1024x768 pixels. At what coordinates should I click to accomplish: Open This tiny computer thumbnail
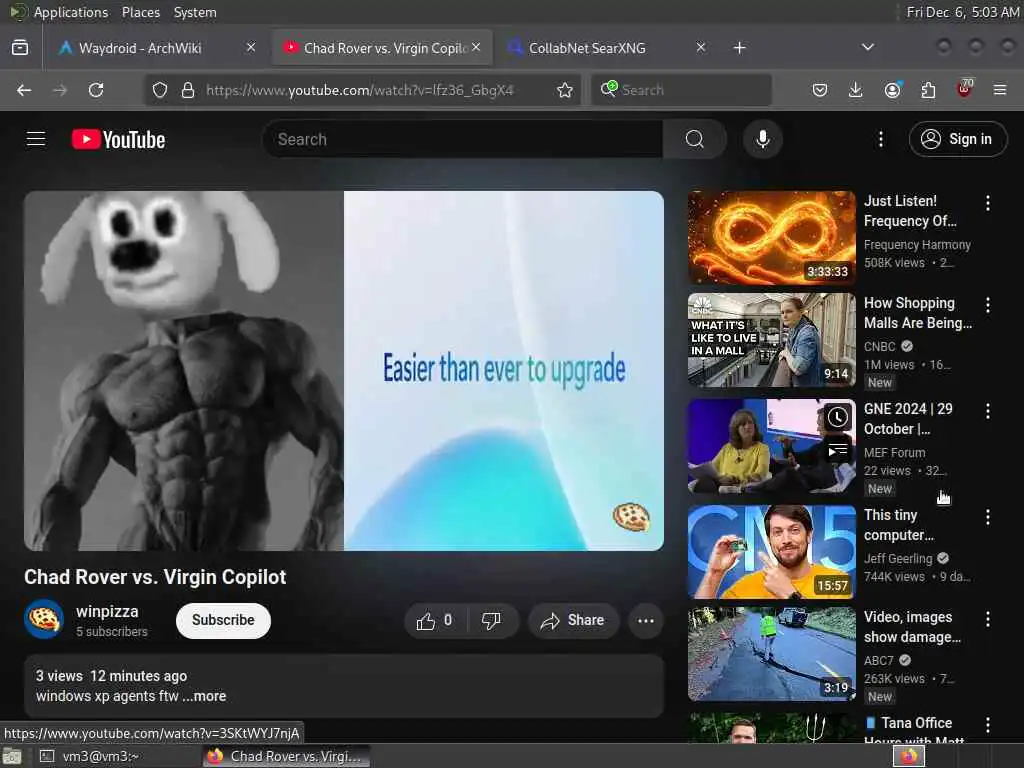click(771, 551)
